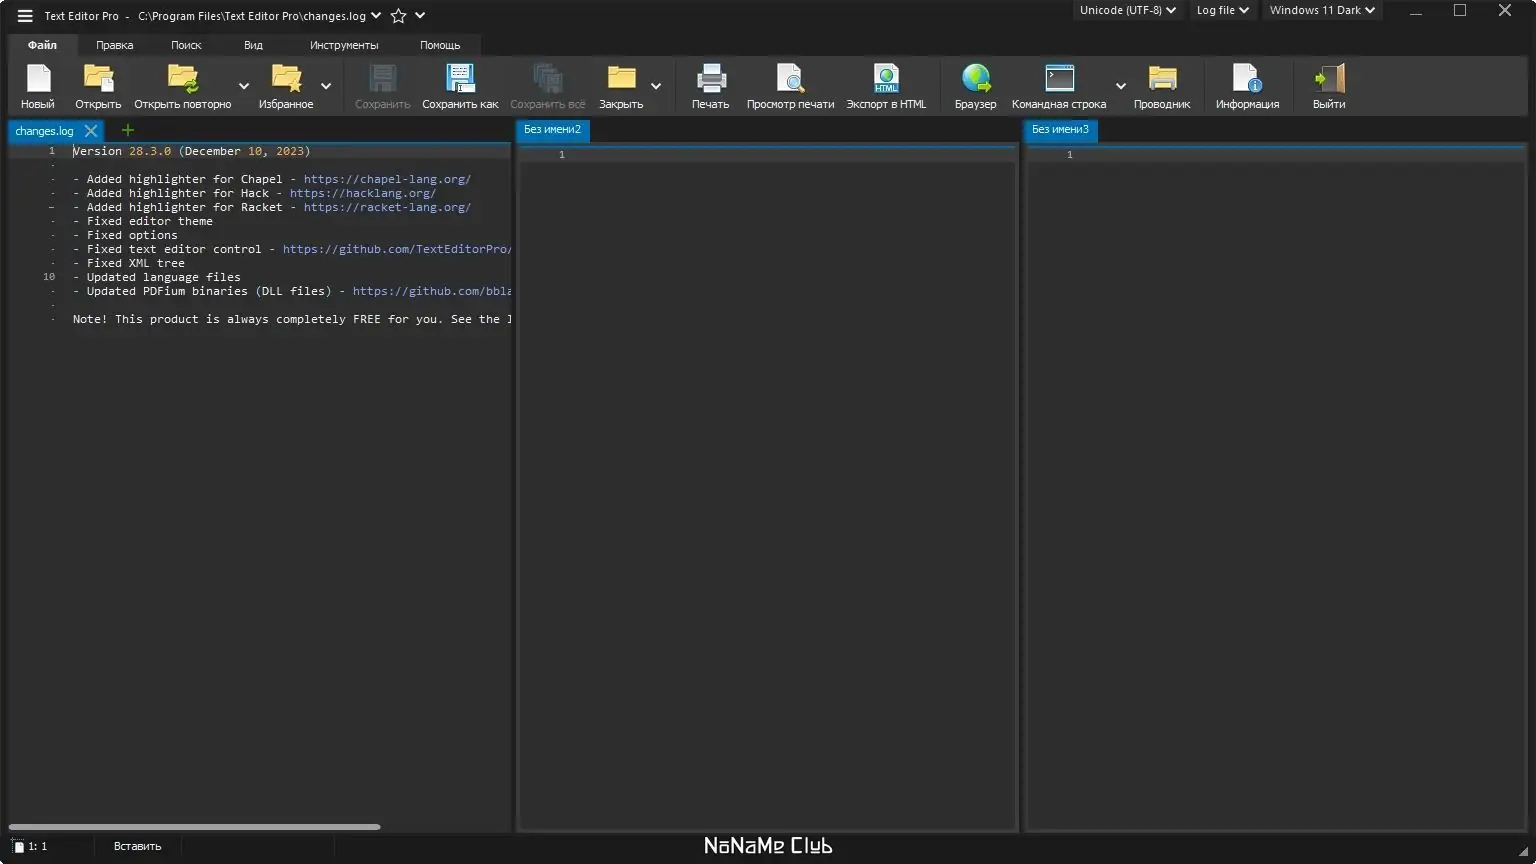Click the '- Fixed XML tree' line
The height and width of the screenshot is (864, 1536).
tap(129, 263)
